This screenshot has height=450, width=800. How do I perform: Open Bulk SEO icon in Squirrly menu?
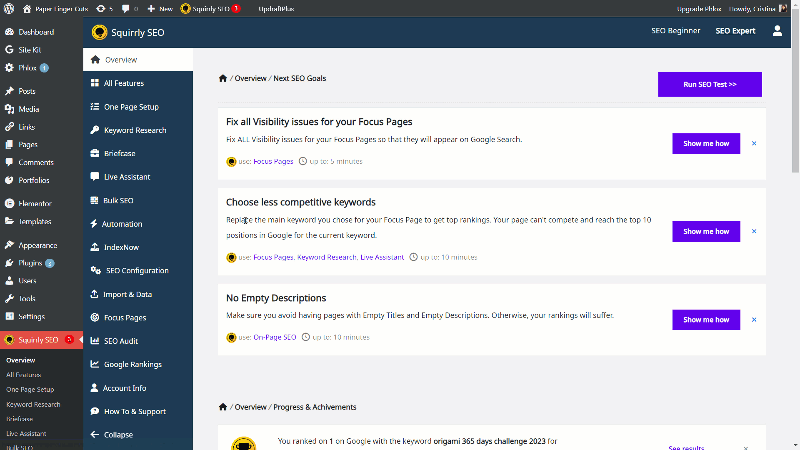(x=94, y=201)
